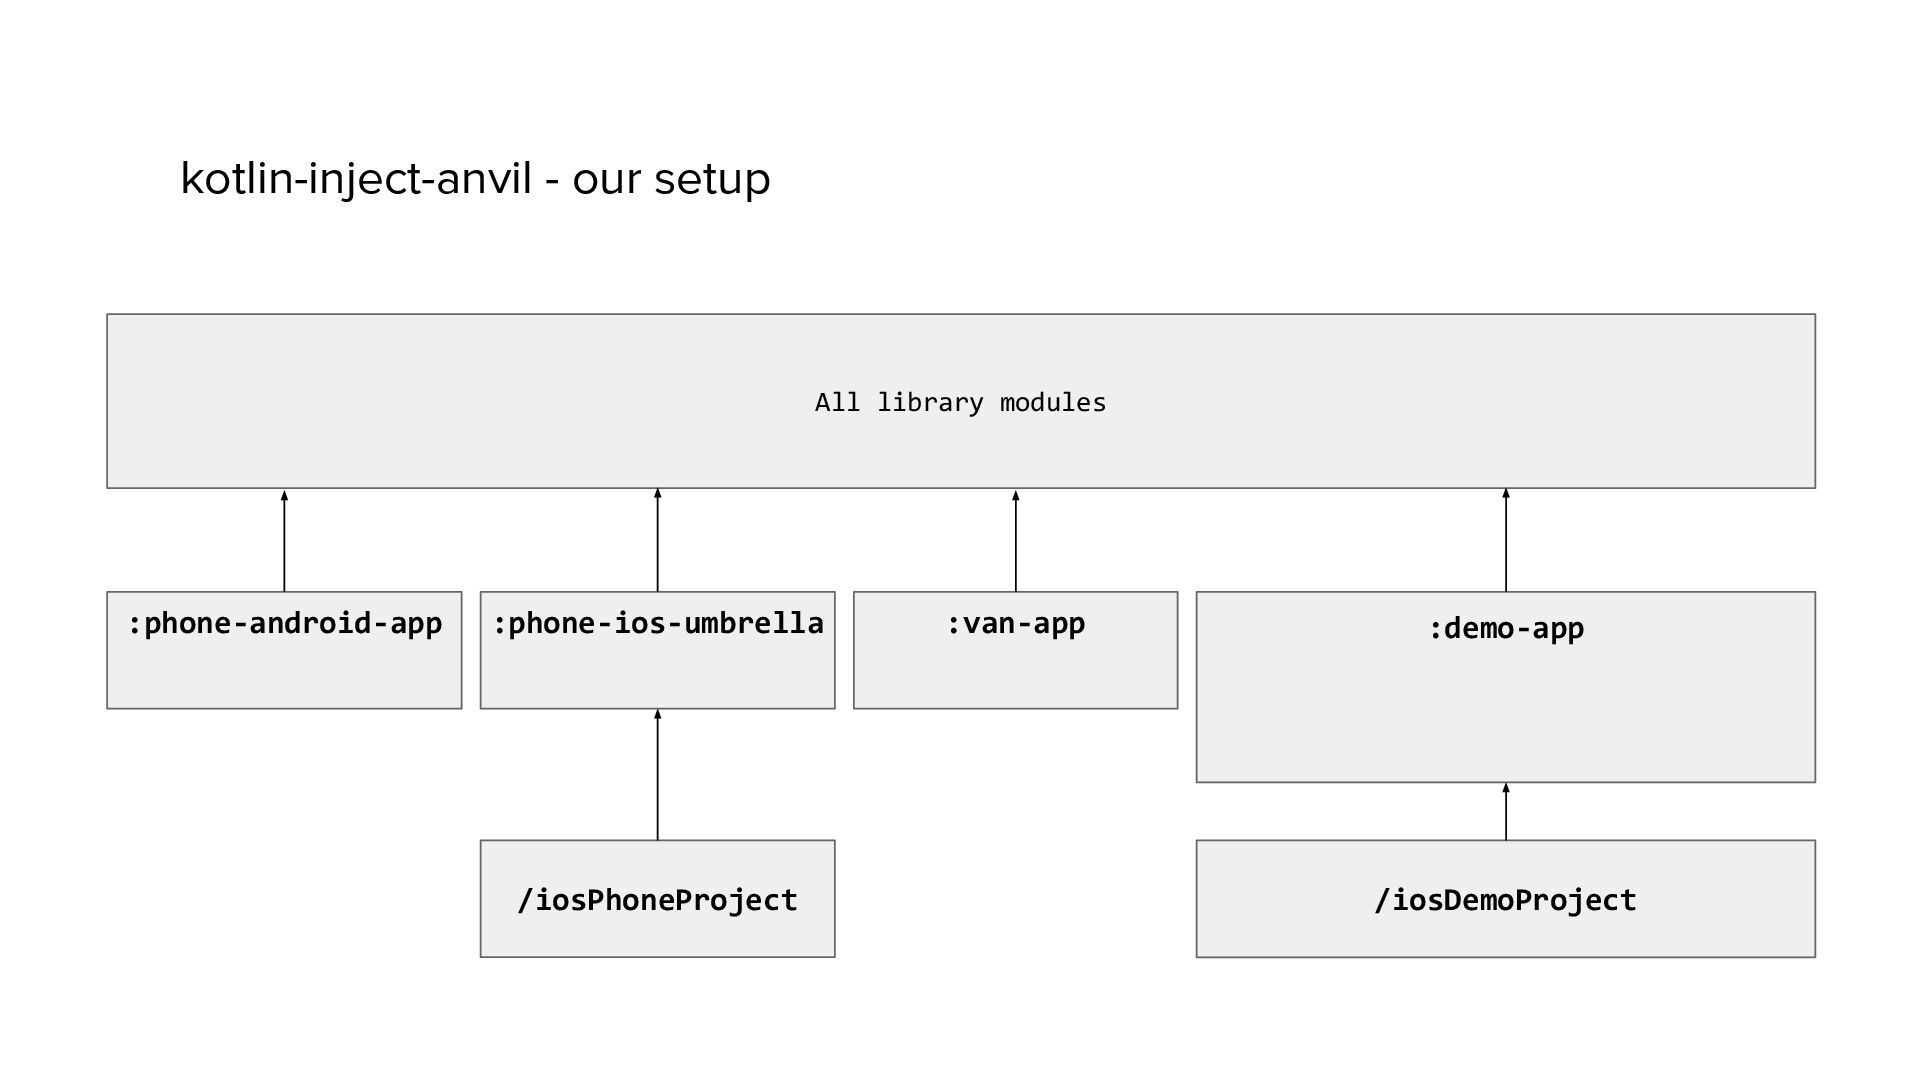
Task: Click the 'All library modules' text label
Action: [x=960, y=402]
